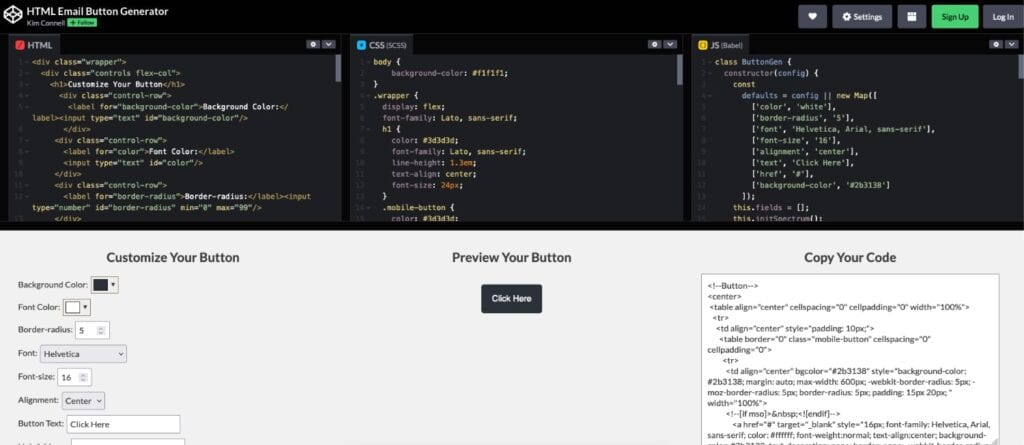Image resolution: width=1024 pixels, height=445 pixels.
Task: Click the JS editor vertical scrollbar
Action: (1021, 67)
